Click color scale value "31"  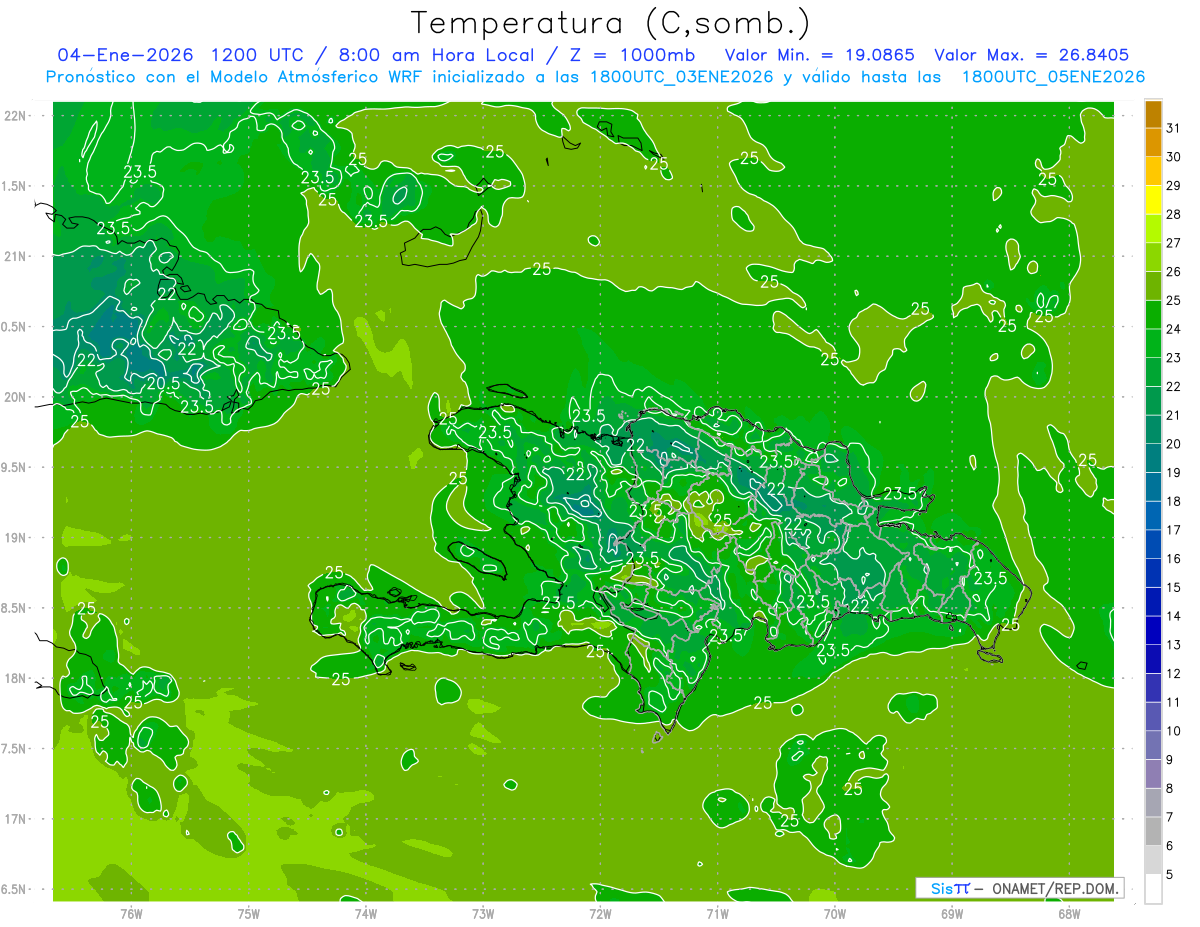click(x=1174, y=128)
